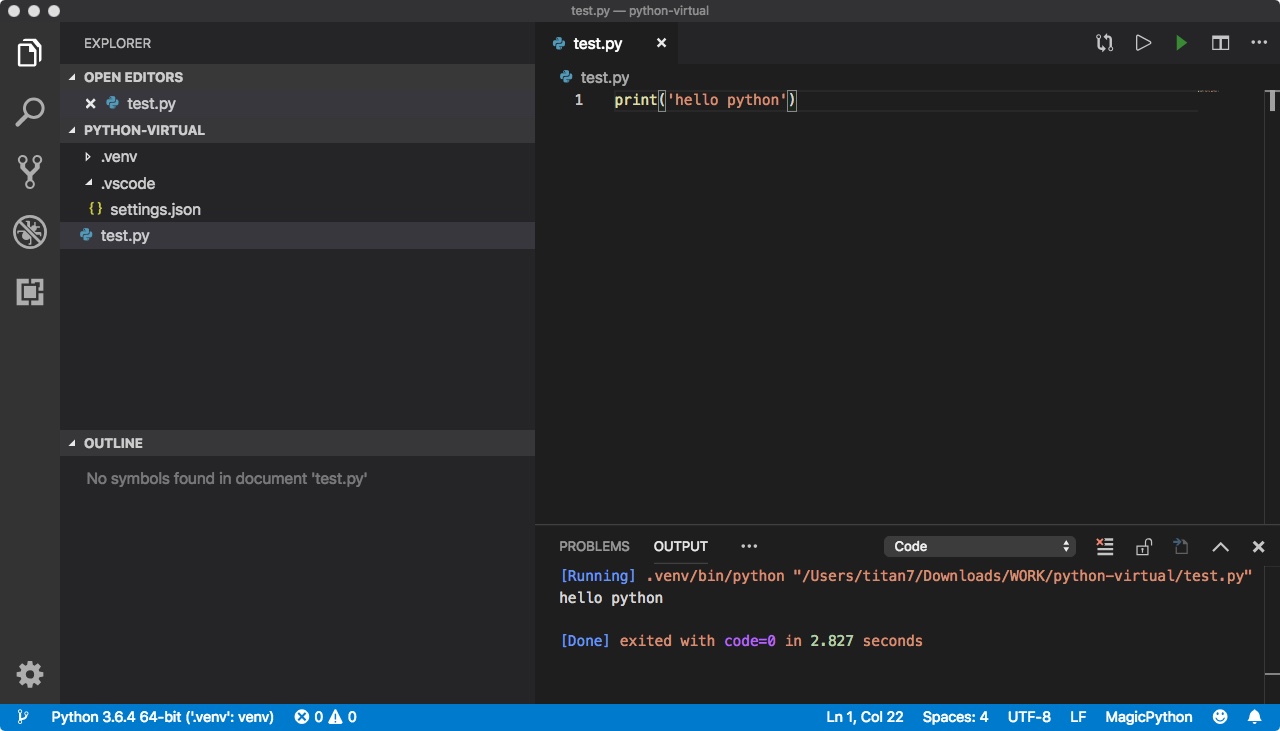This screenshot has width=1280, height=731.
Task: Close the output panel
Action: click(1259, 546)
